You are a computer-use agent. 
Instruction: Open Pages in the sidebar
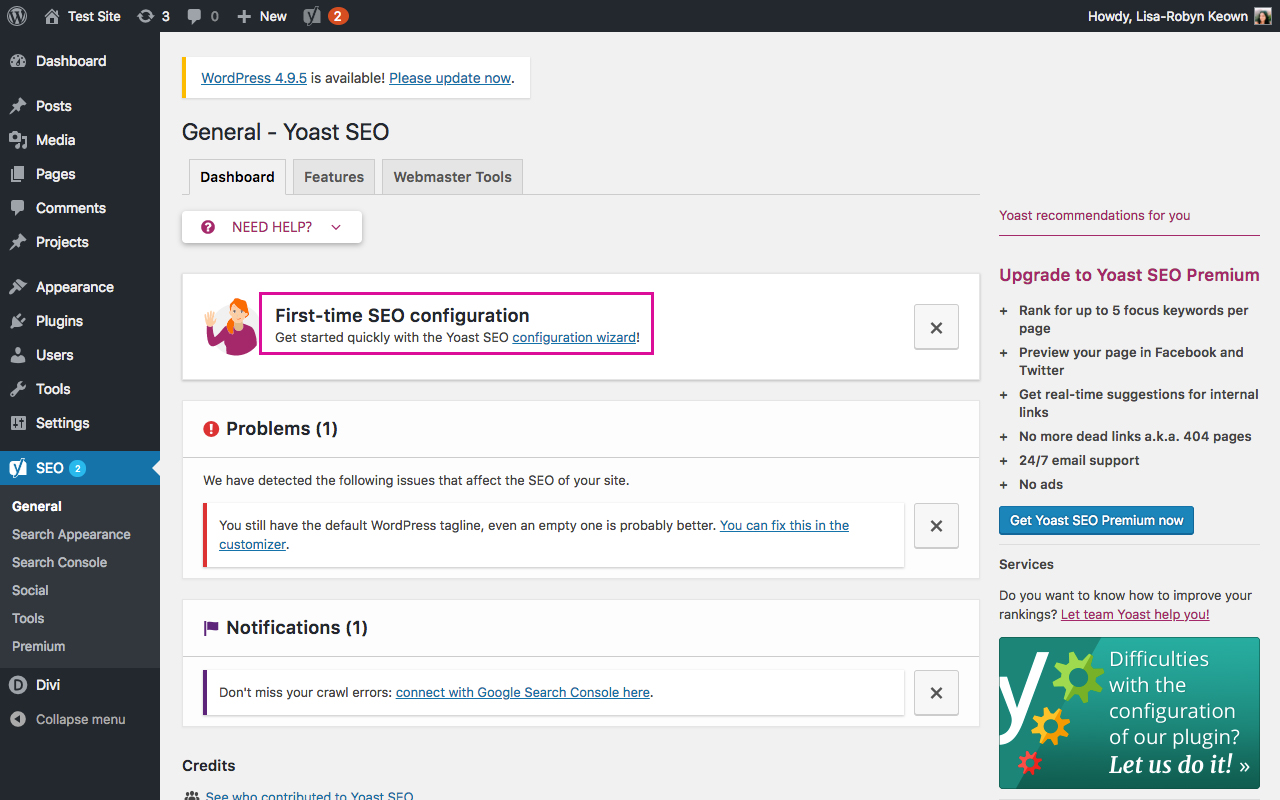click(x=80, y=174)
